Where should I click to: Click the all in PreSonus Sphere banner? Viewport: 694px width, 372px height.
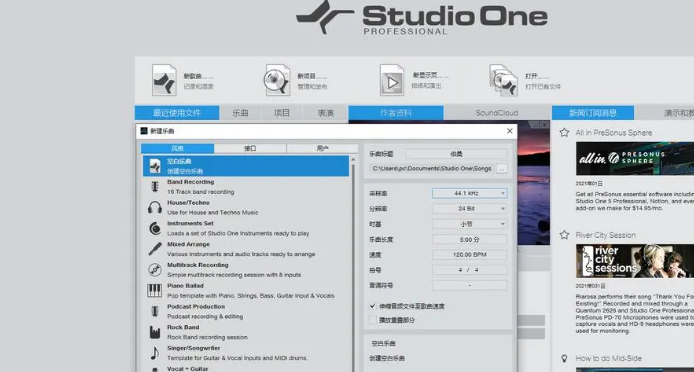(x=635, y=159)
